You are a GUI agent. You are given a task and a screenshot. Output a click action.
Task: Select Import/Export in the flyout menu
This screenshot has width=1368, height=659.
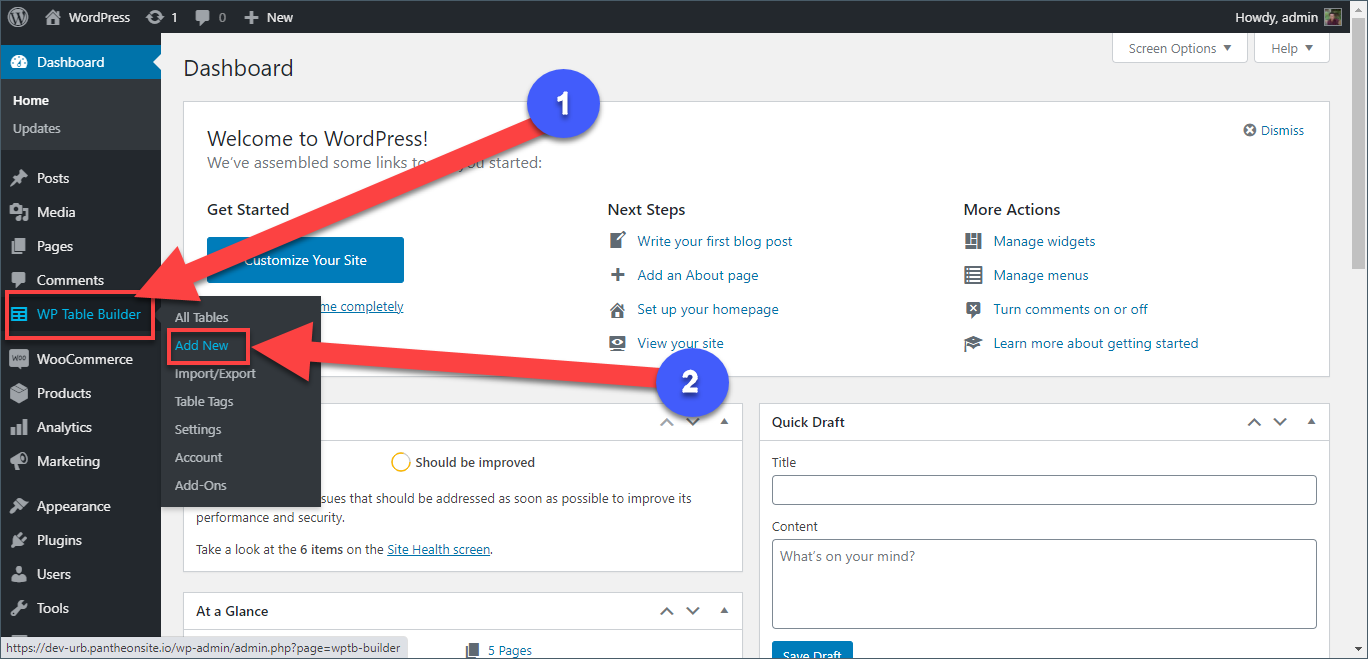click(215, 373)
